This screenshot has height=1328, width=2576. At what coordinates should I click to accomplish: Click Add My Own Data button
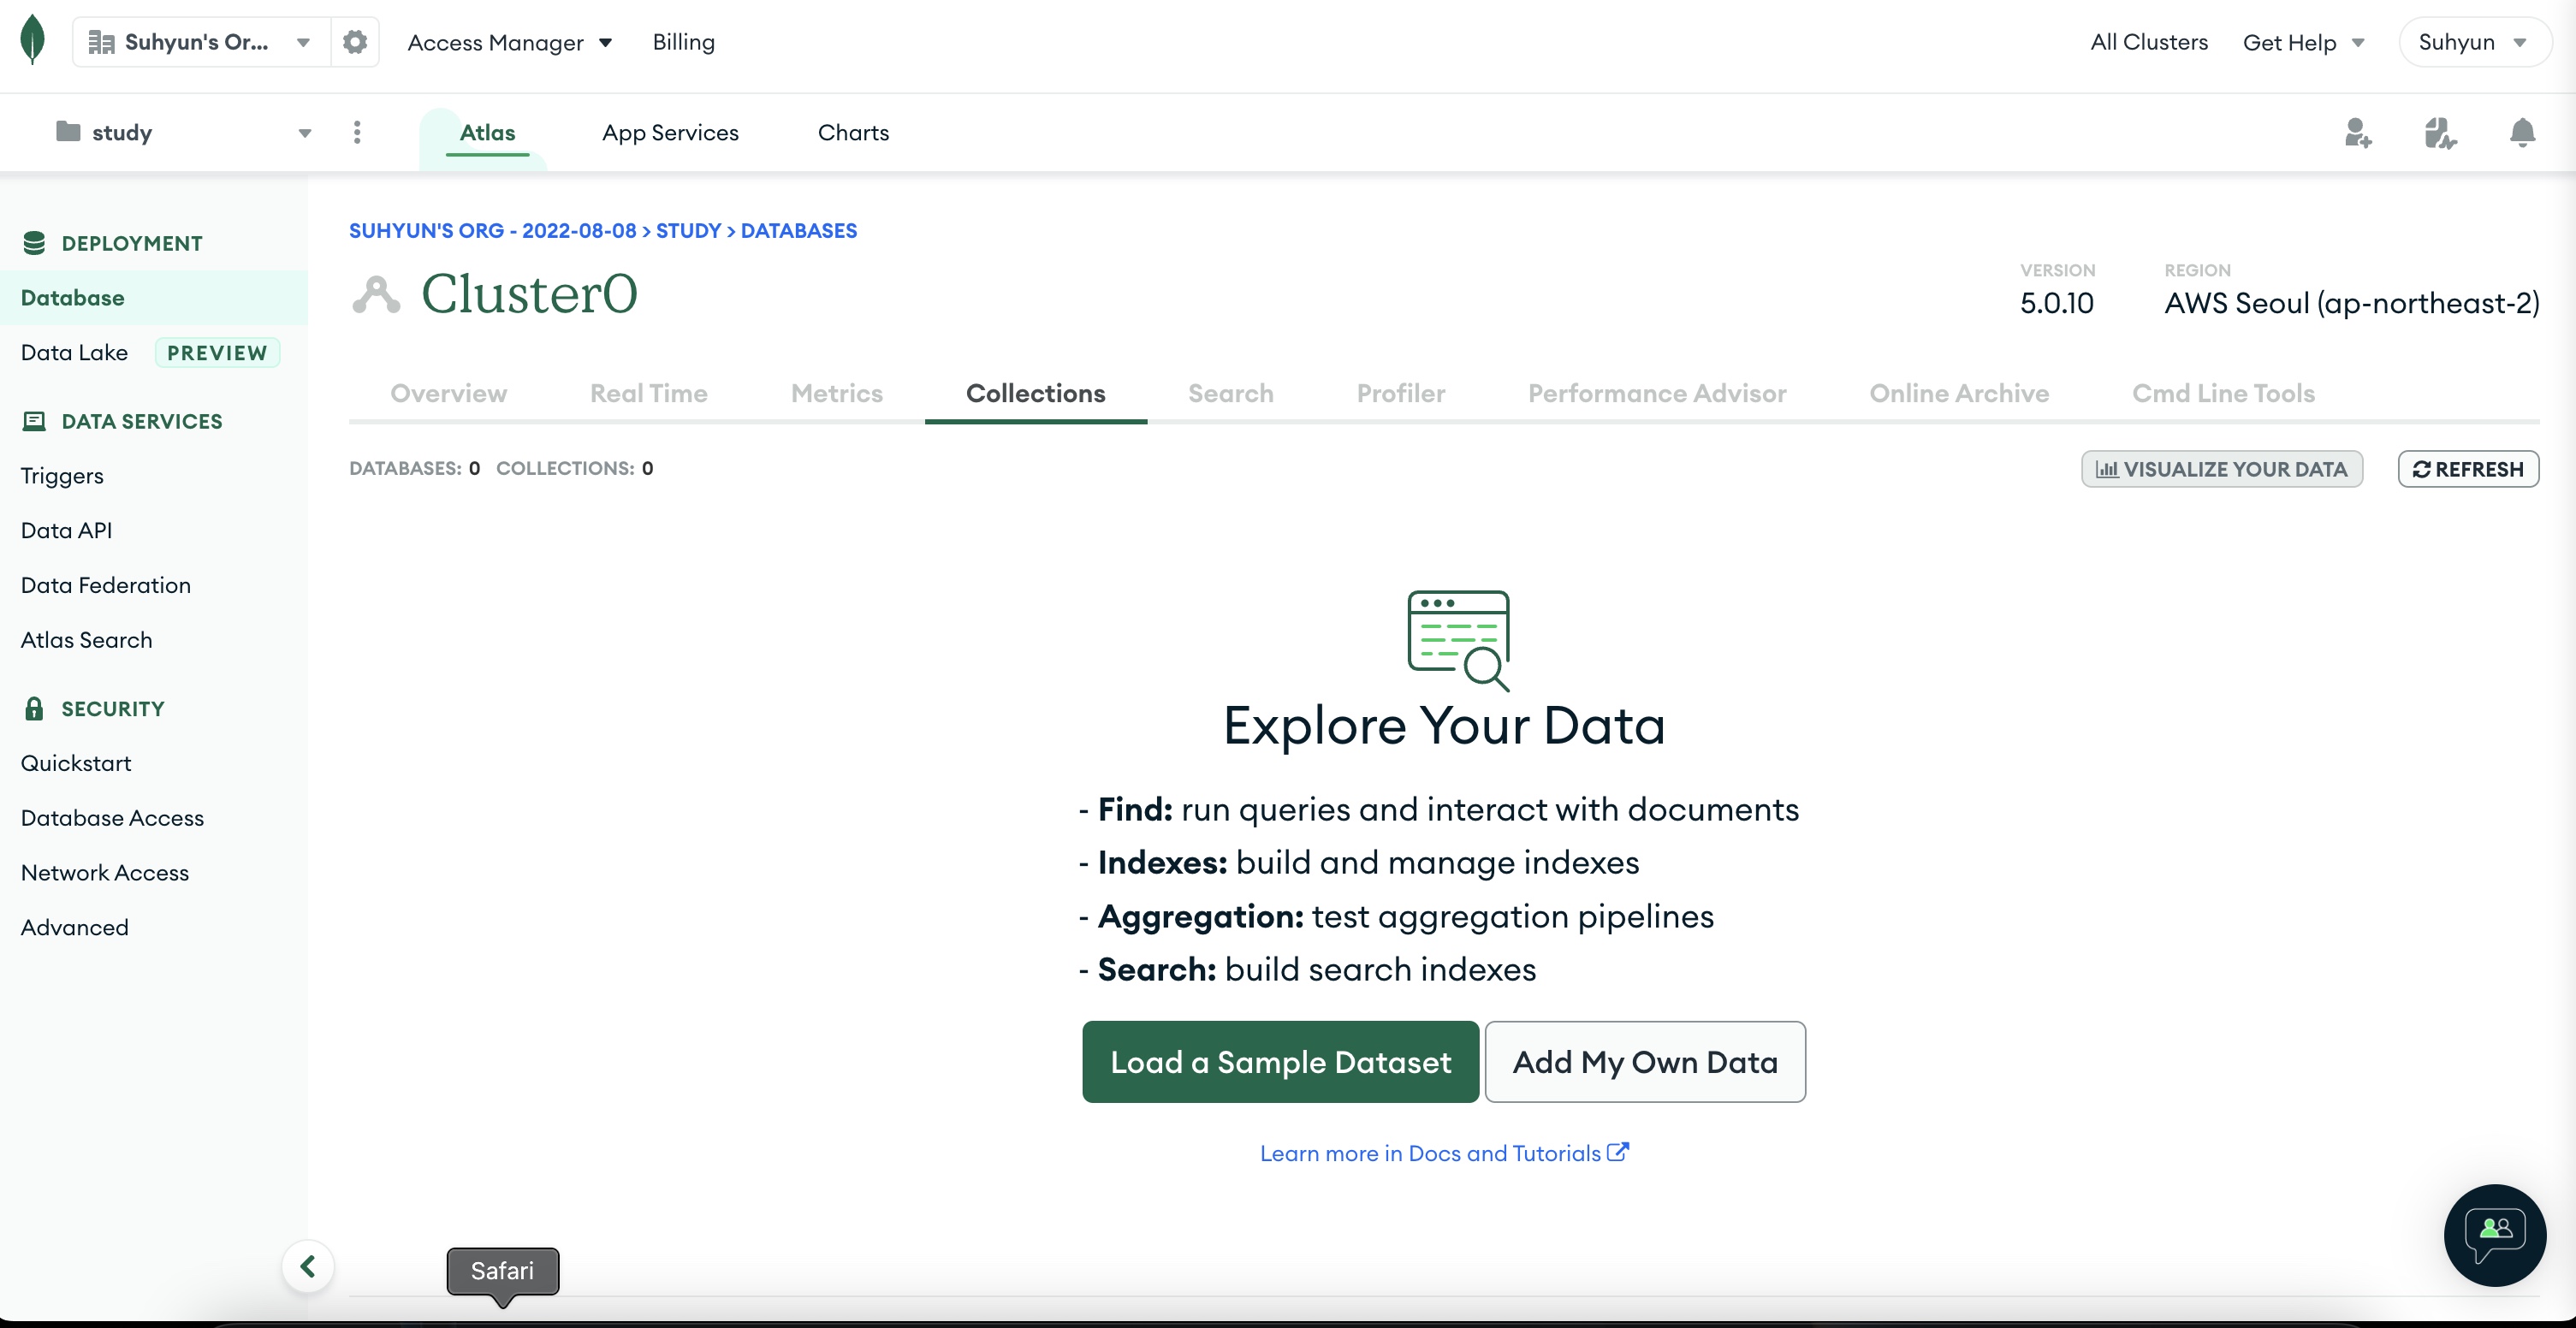pyautogui.click(x=1645, y=1062)
